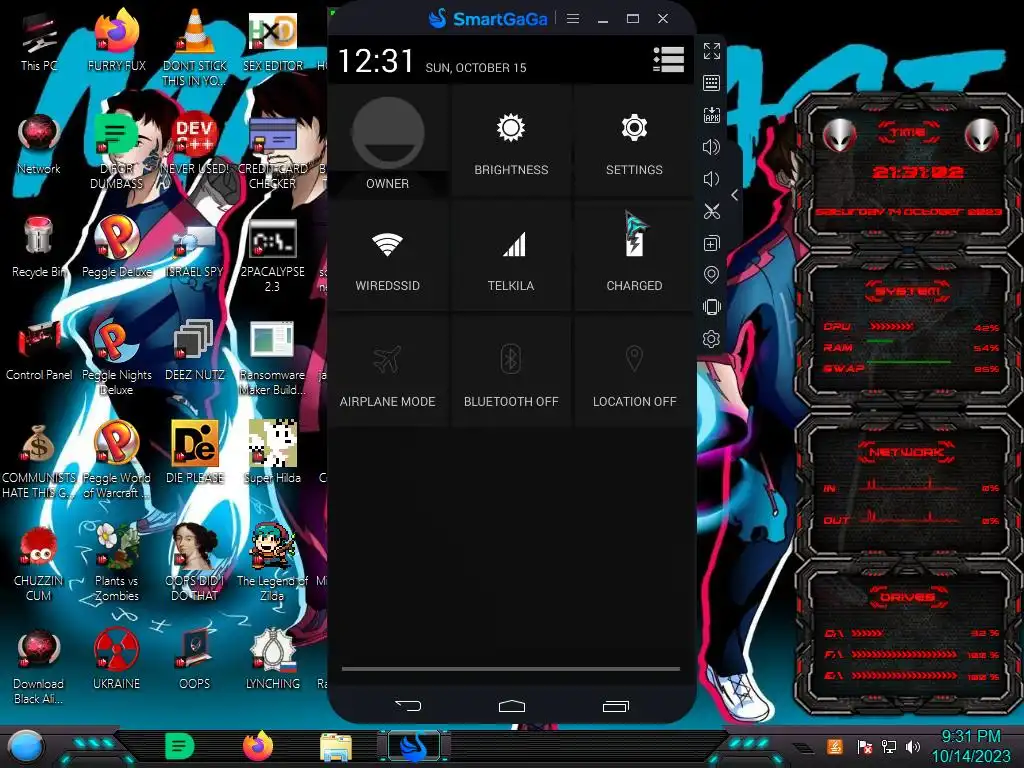Select the This PC desktop icon

point(39,43)
